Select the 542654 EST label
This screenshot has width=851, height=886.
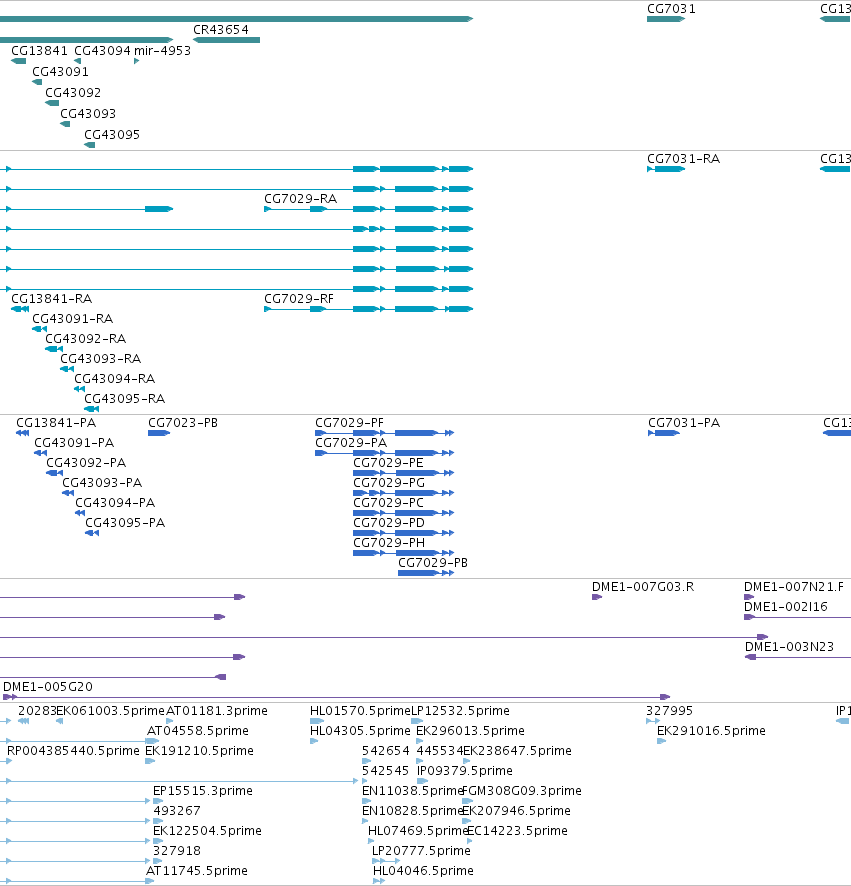pos(385,751)
